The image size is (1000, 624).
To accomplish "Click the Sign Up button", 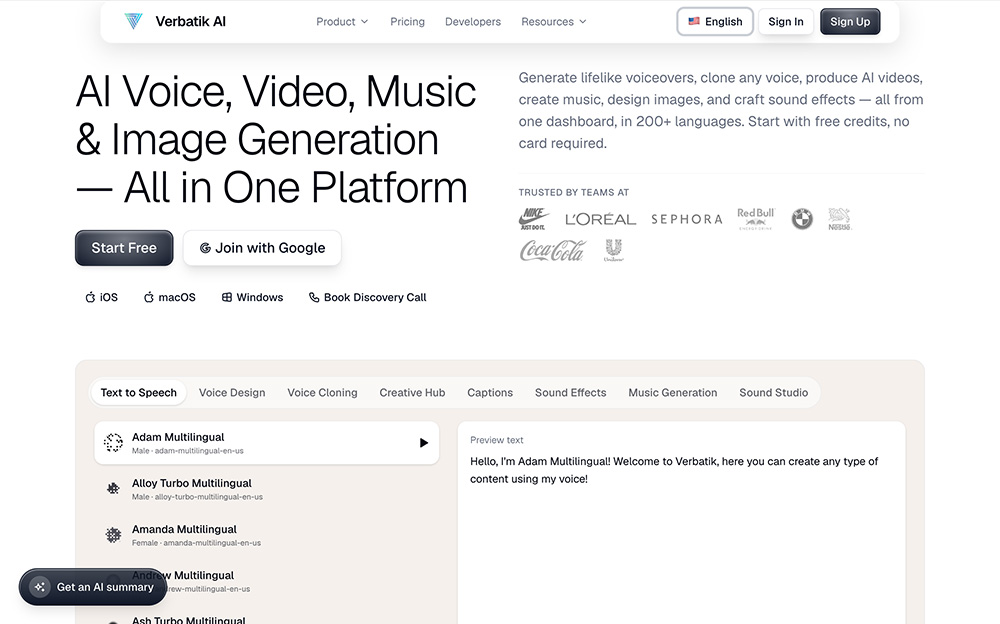I will click(850, 22).
